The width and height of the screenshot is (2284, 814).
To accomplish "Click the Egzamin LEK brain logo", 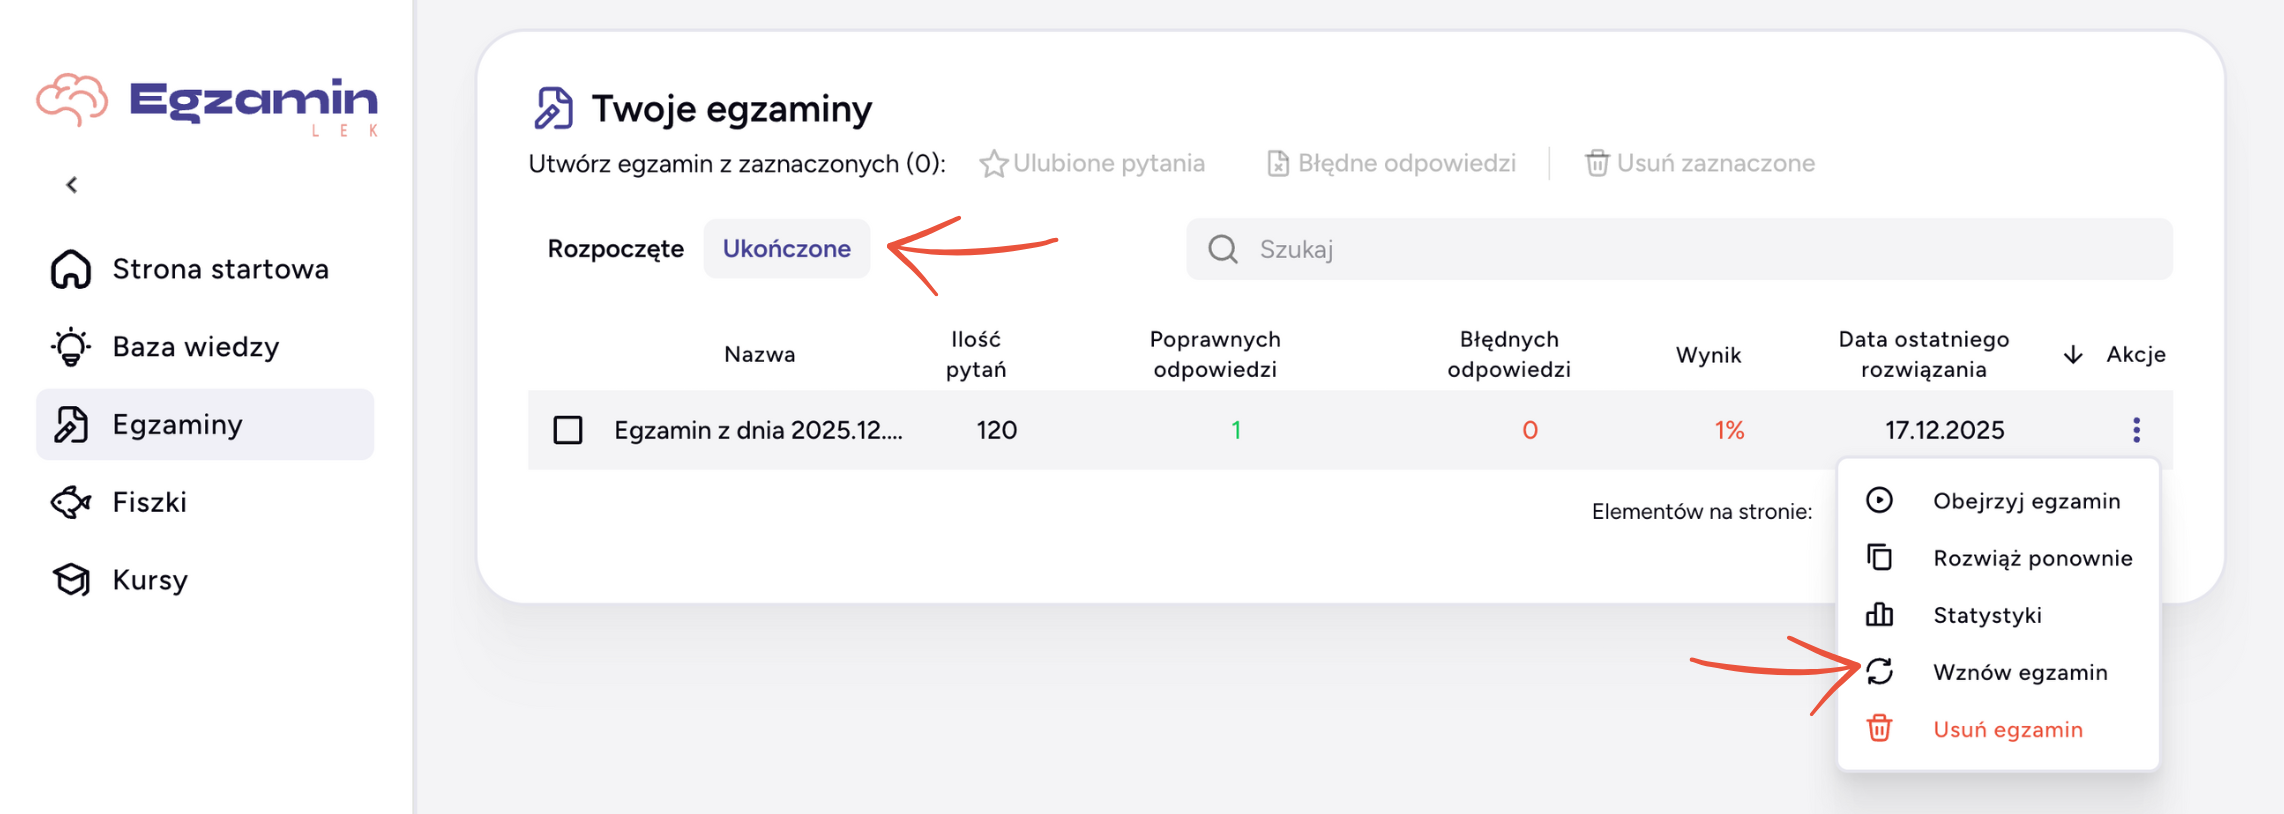I will tap(206, 103).
